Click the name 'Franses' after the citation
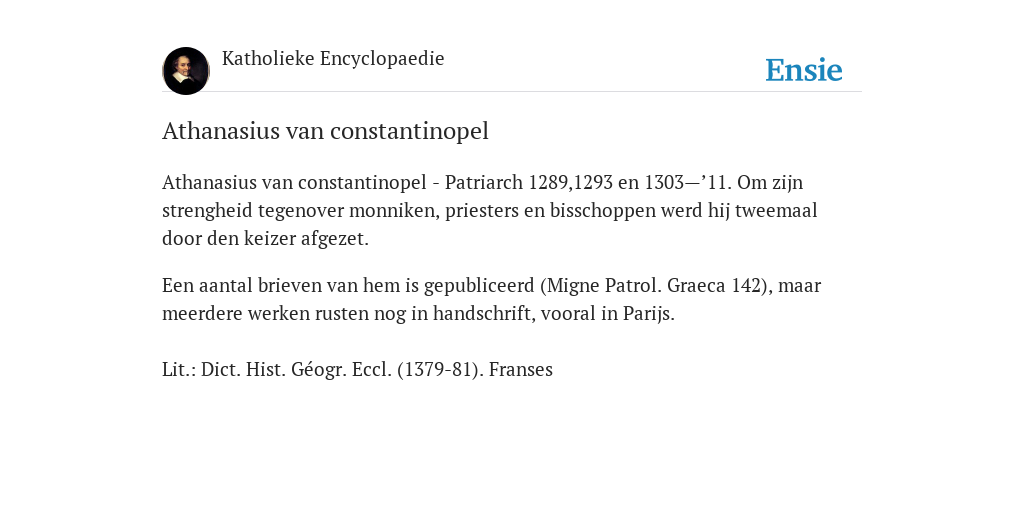Image resolution: width=1024 pixels, height=512 pixels. coord(520,370)
